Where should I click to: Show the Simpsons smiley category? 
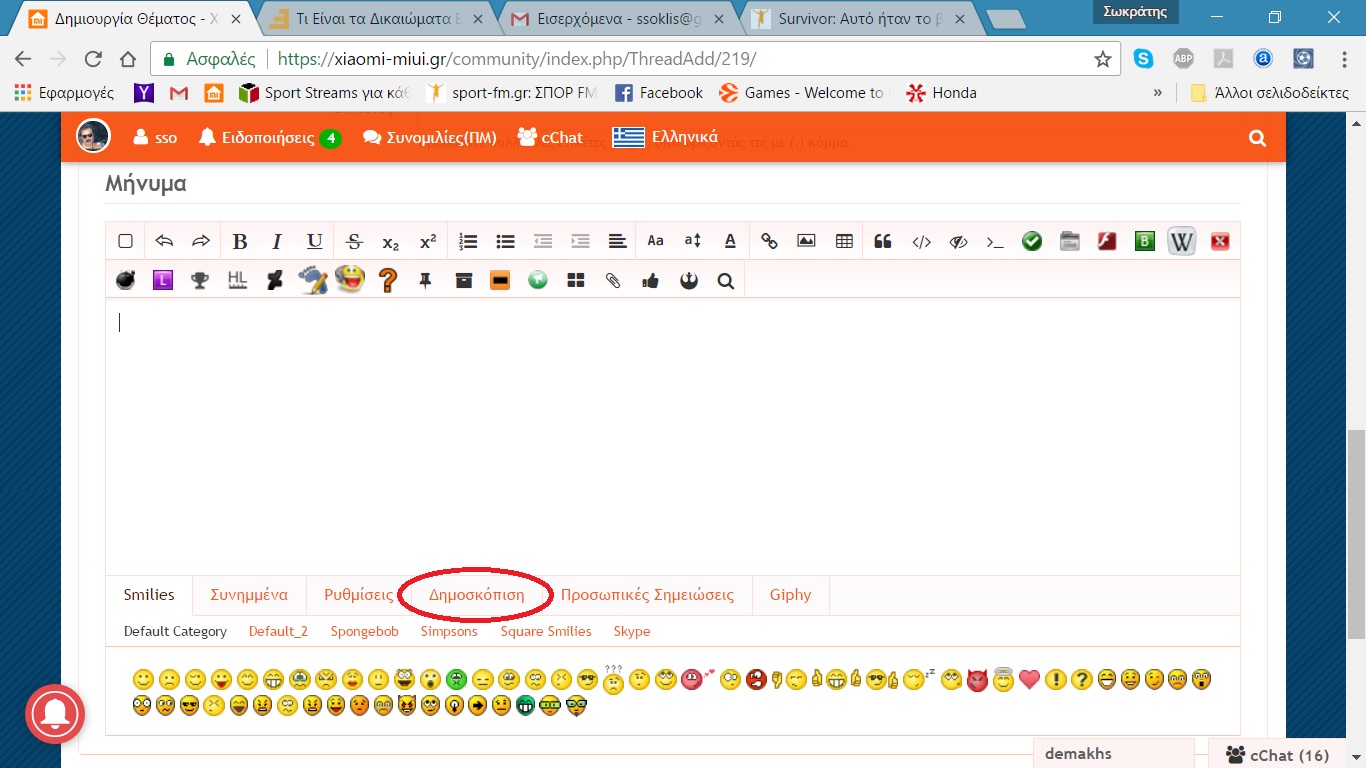click(x=450, y=631)
